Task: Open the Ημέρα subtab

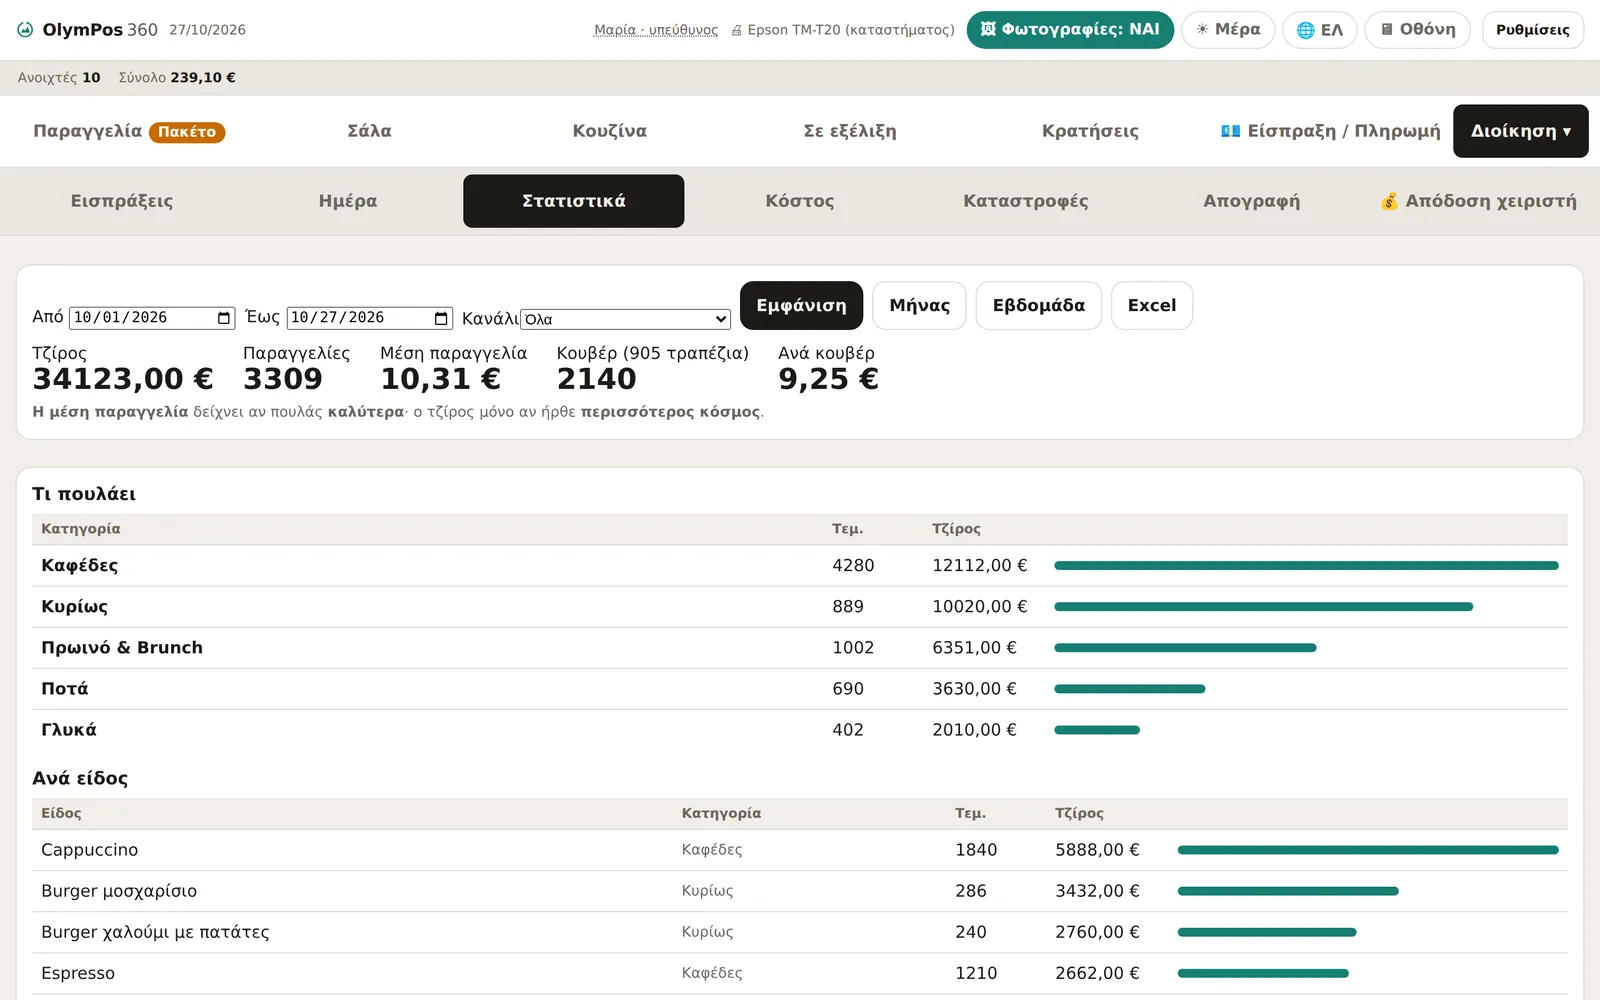Action: 348,201
